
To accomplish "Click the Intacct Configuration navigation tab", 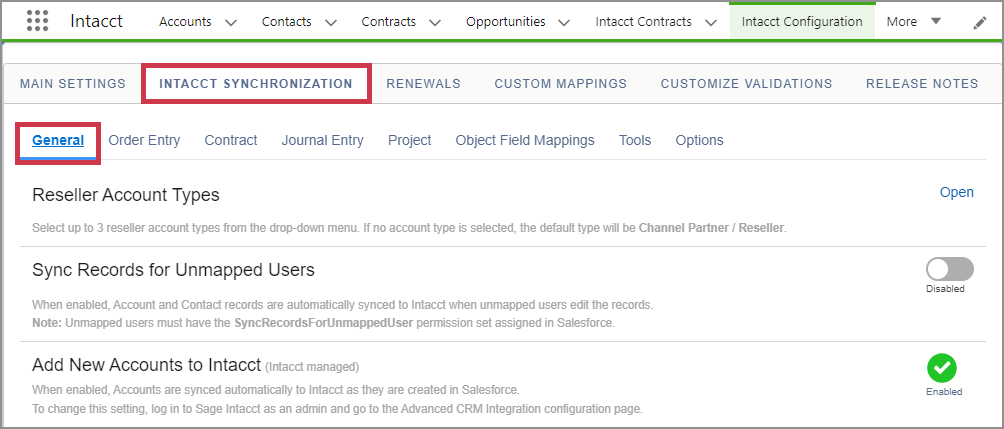I will pyautogui.click(x=802, y=22).
